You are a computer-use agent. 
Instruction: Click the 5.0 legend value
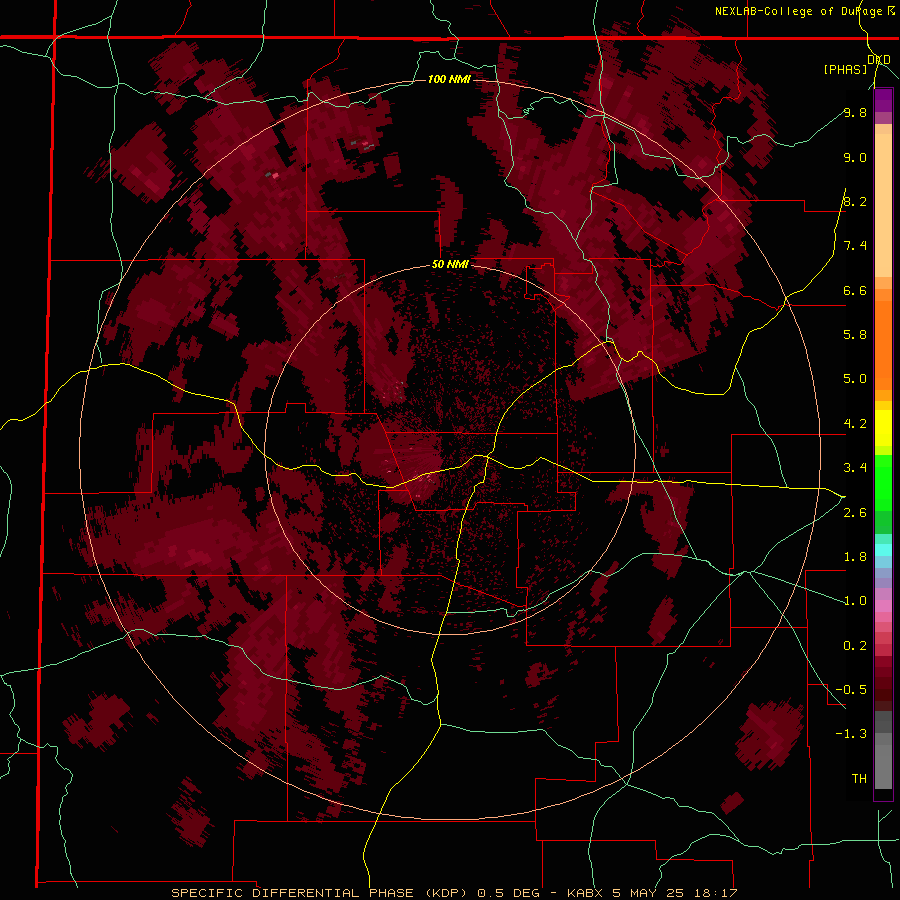pyautogui.click(x=855, y=379)
